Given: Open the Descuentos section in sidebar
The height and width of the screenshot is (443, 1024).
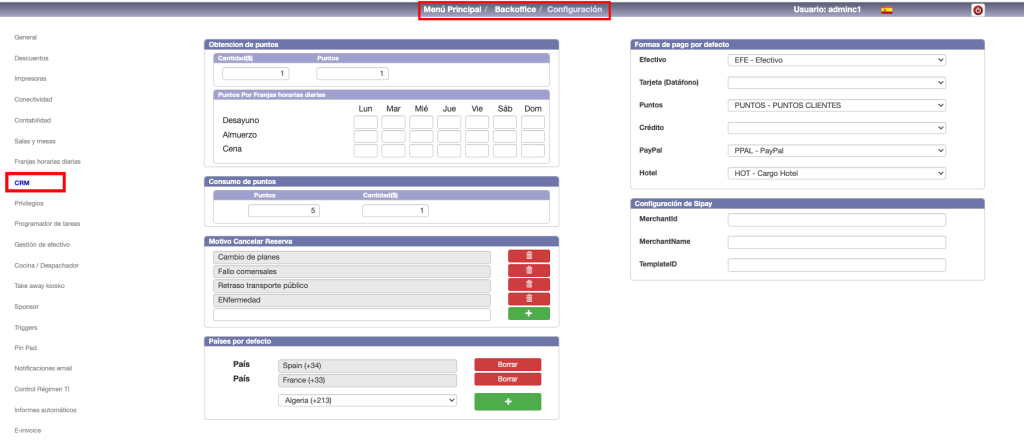Looking at the screenshot, I should click(x=31, y=58).
